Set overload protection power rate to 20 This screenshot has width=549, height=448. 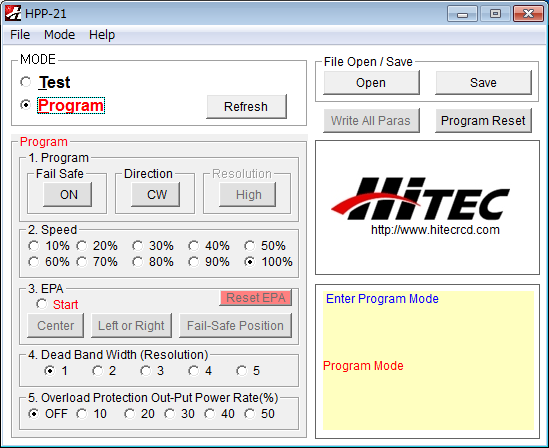click(130, 414)
